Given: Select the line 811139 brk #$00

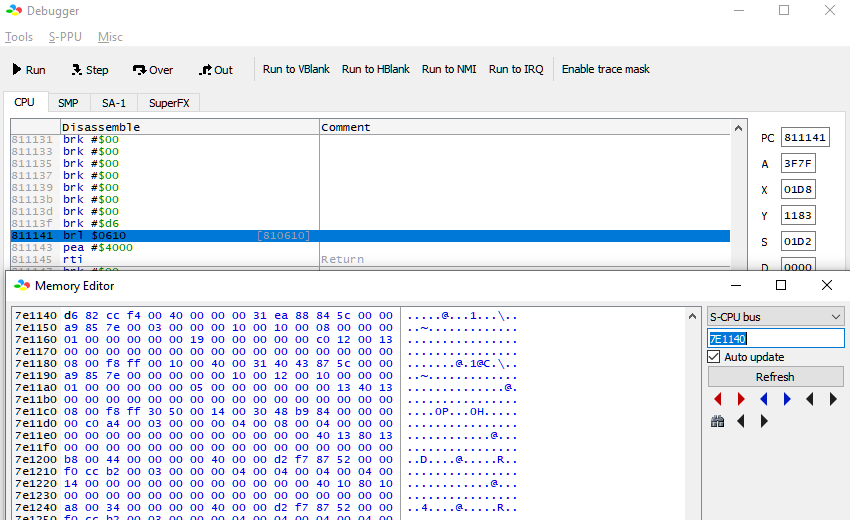Looking at the screenshot, I should click(x=370, y=188).
